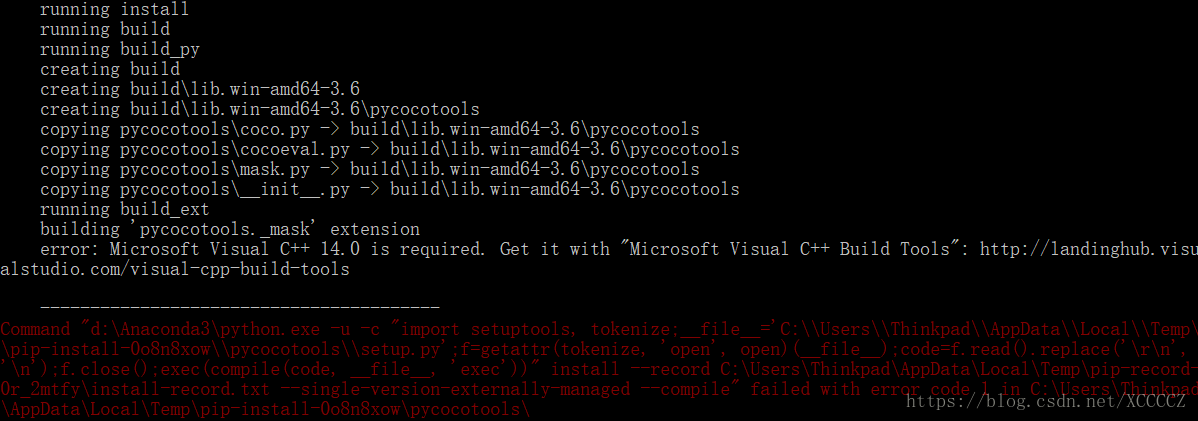Click the 'copying pycocotools\cocoeval.py' line
The image size is (1198, 421).
click(x=390, y=149)
